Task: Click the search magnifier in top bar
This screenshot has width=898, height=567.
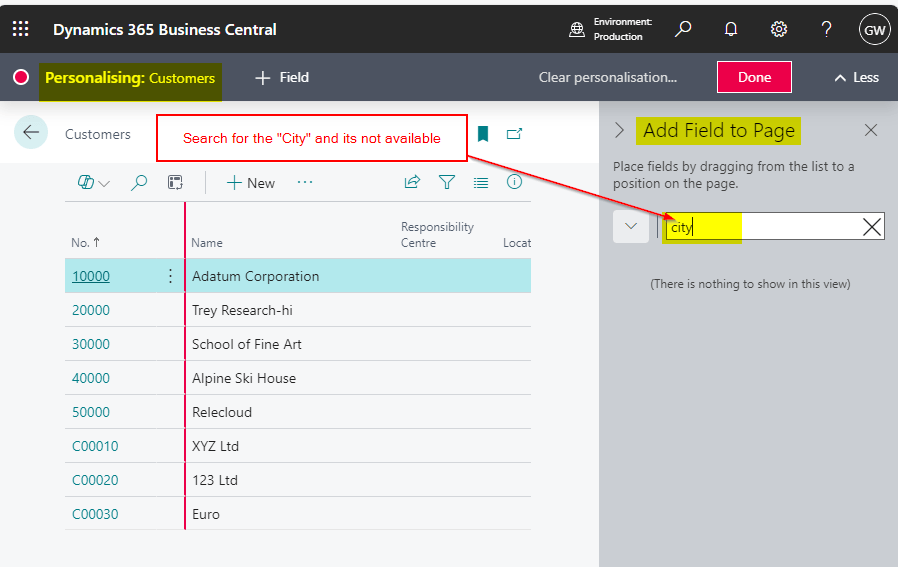Action: pyautogui.click(x=683, y=29)
